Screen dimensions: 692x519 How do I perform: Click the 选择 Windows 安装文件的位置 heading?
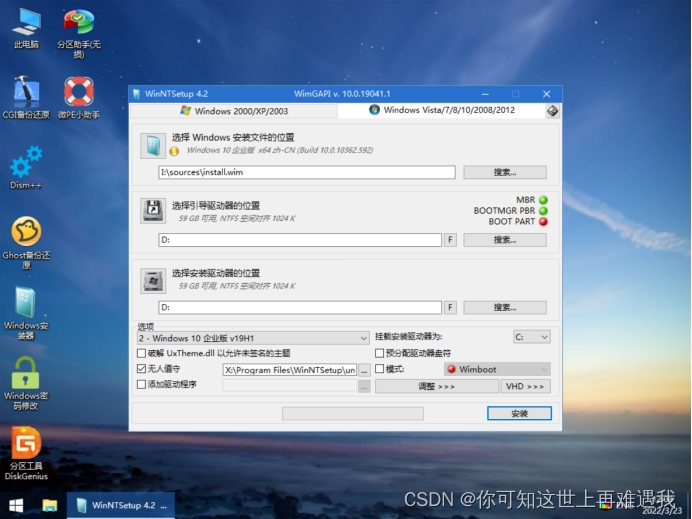(x=233, y=137)
